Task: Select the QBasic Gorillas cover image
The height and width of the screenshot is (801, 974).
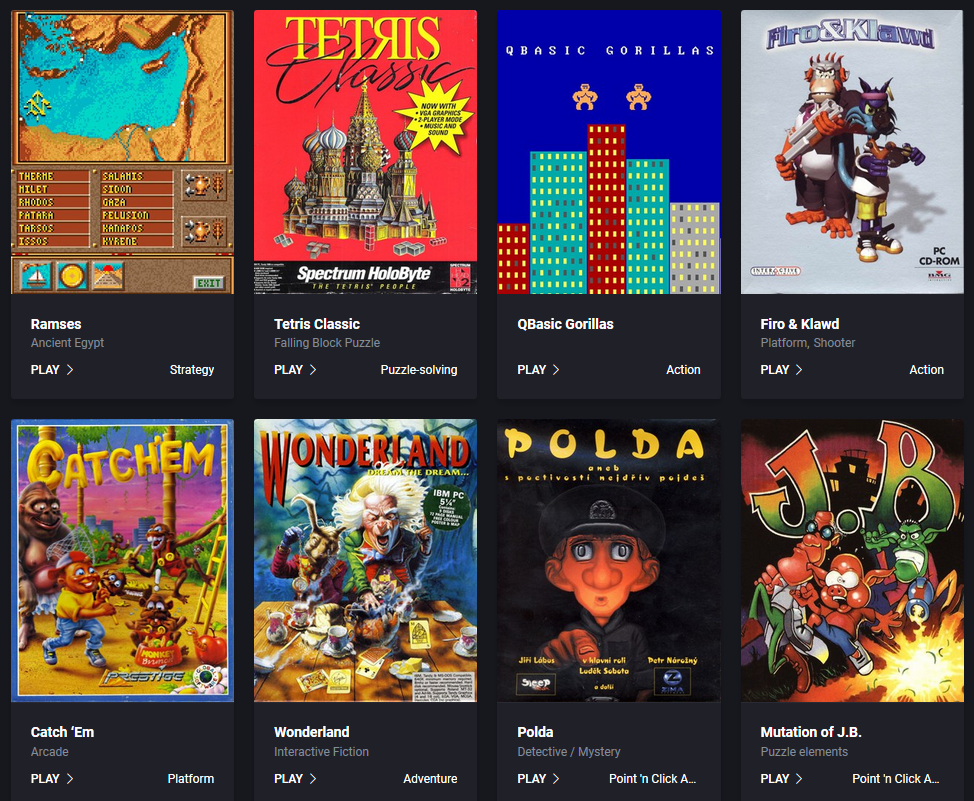Action: click(x=609, y=152)
